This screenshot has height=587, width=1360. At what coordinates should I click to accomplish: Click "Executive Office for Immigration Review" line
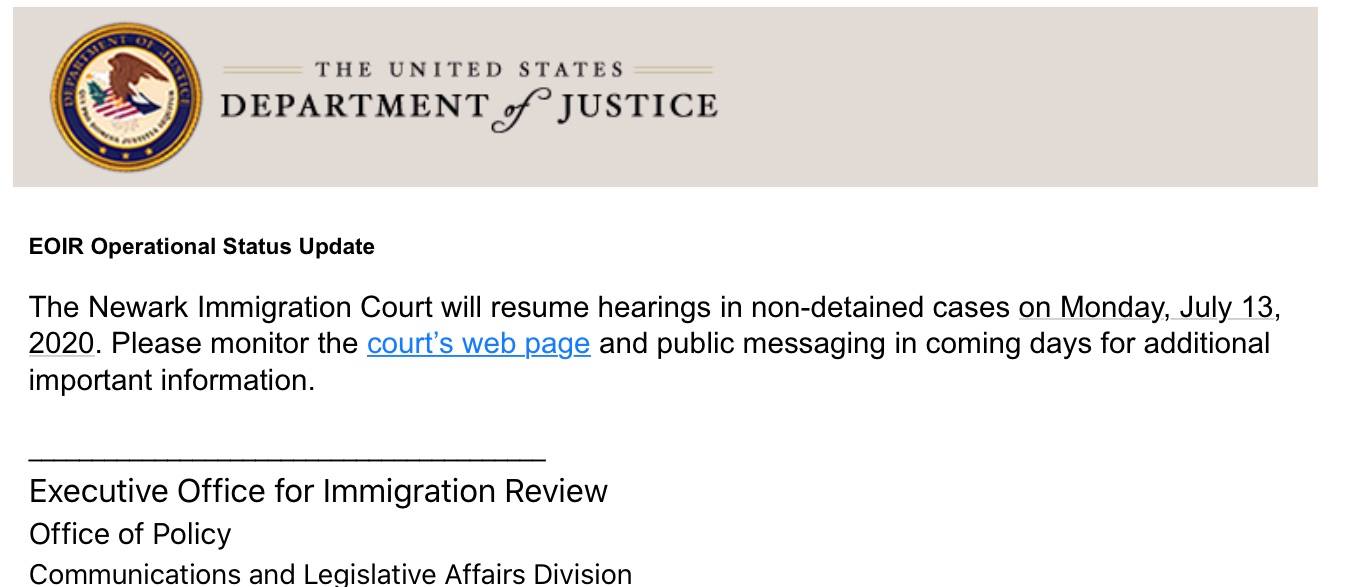pyautogui.click(x=318, y=491)
